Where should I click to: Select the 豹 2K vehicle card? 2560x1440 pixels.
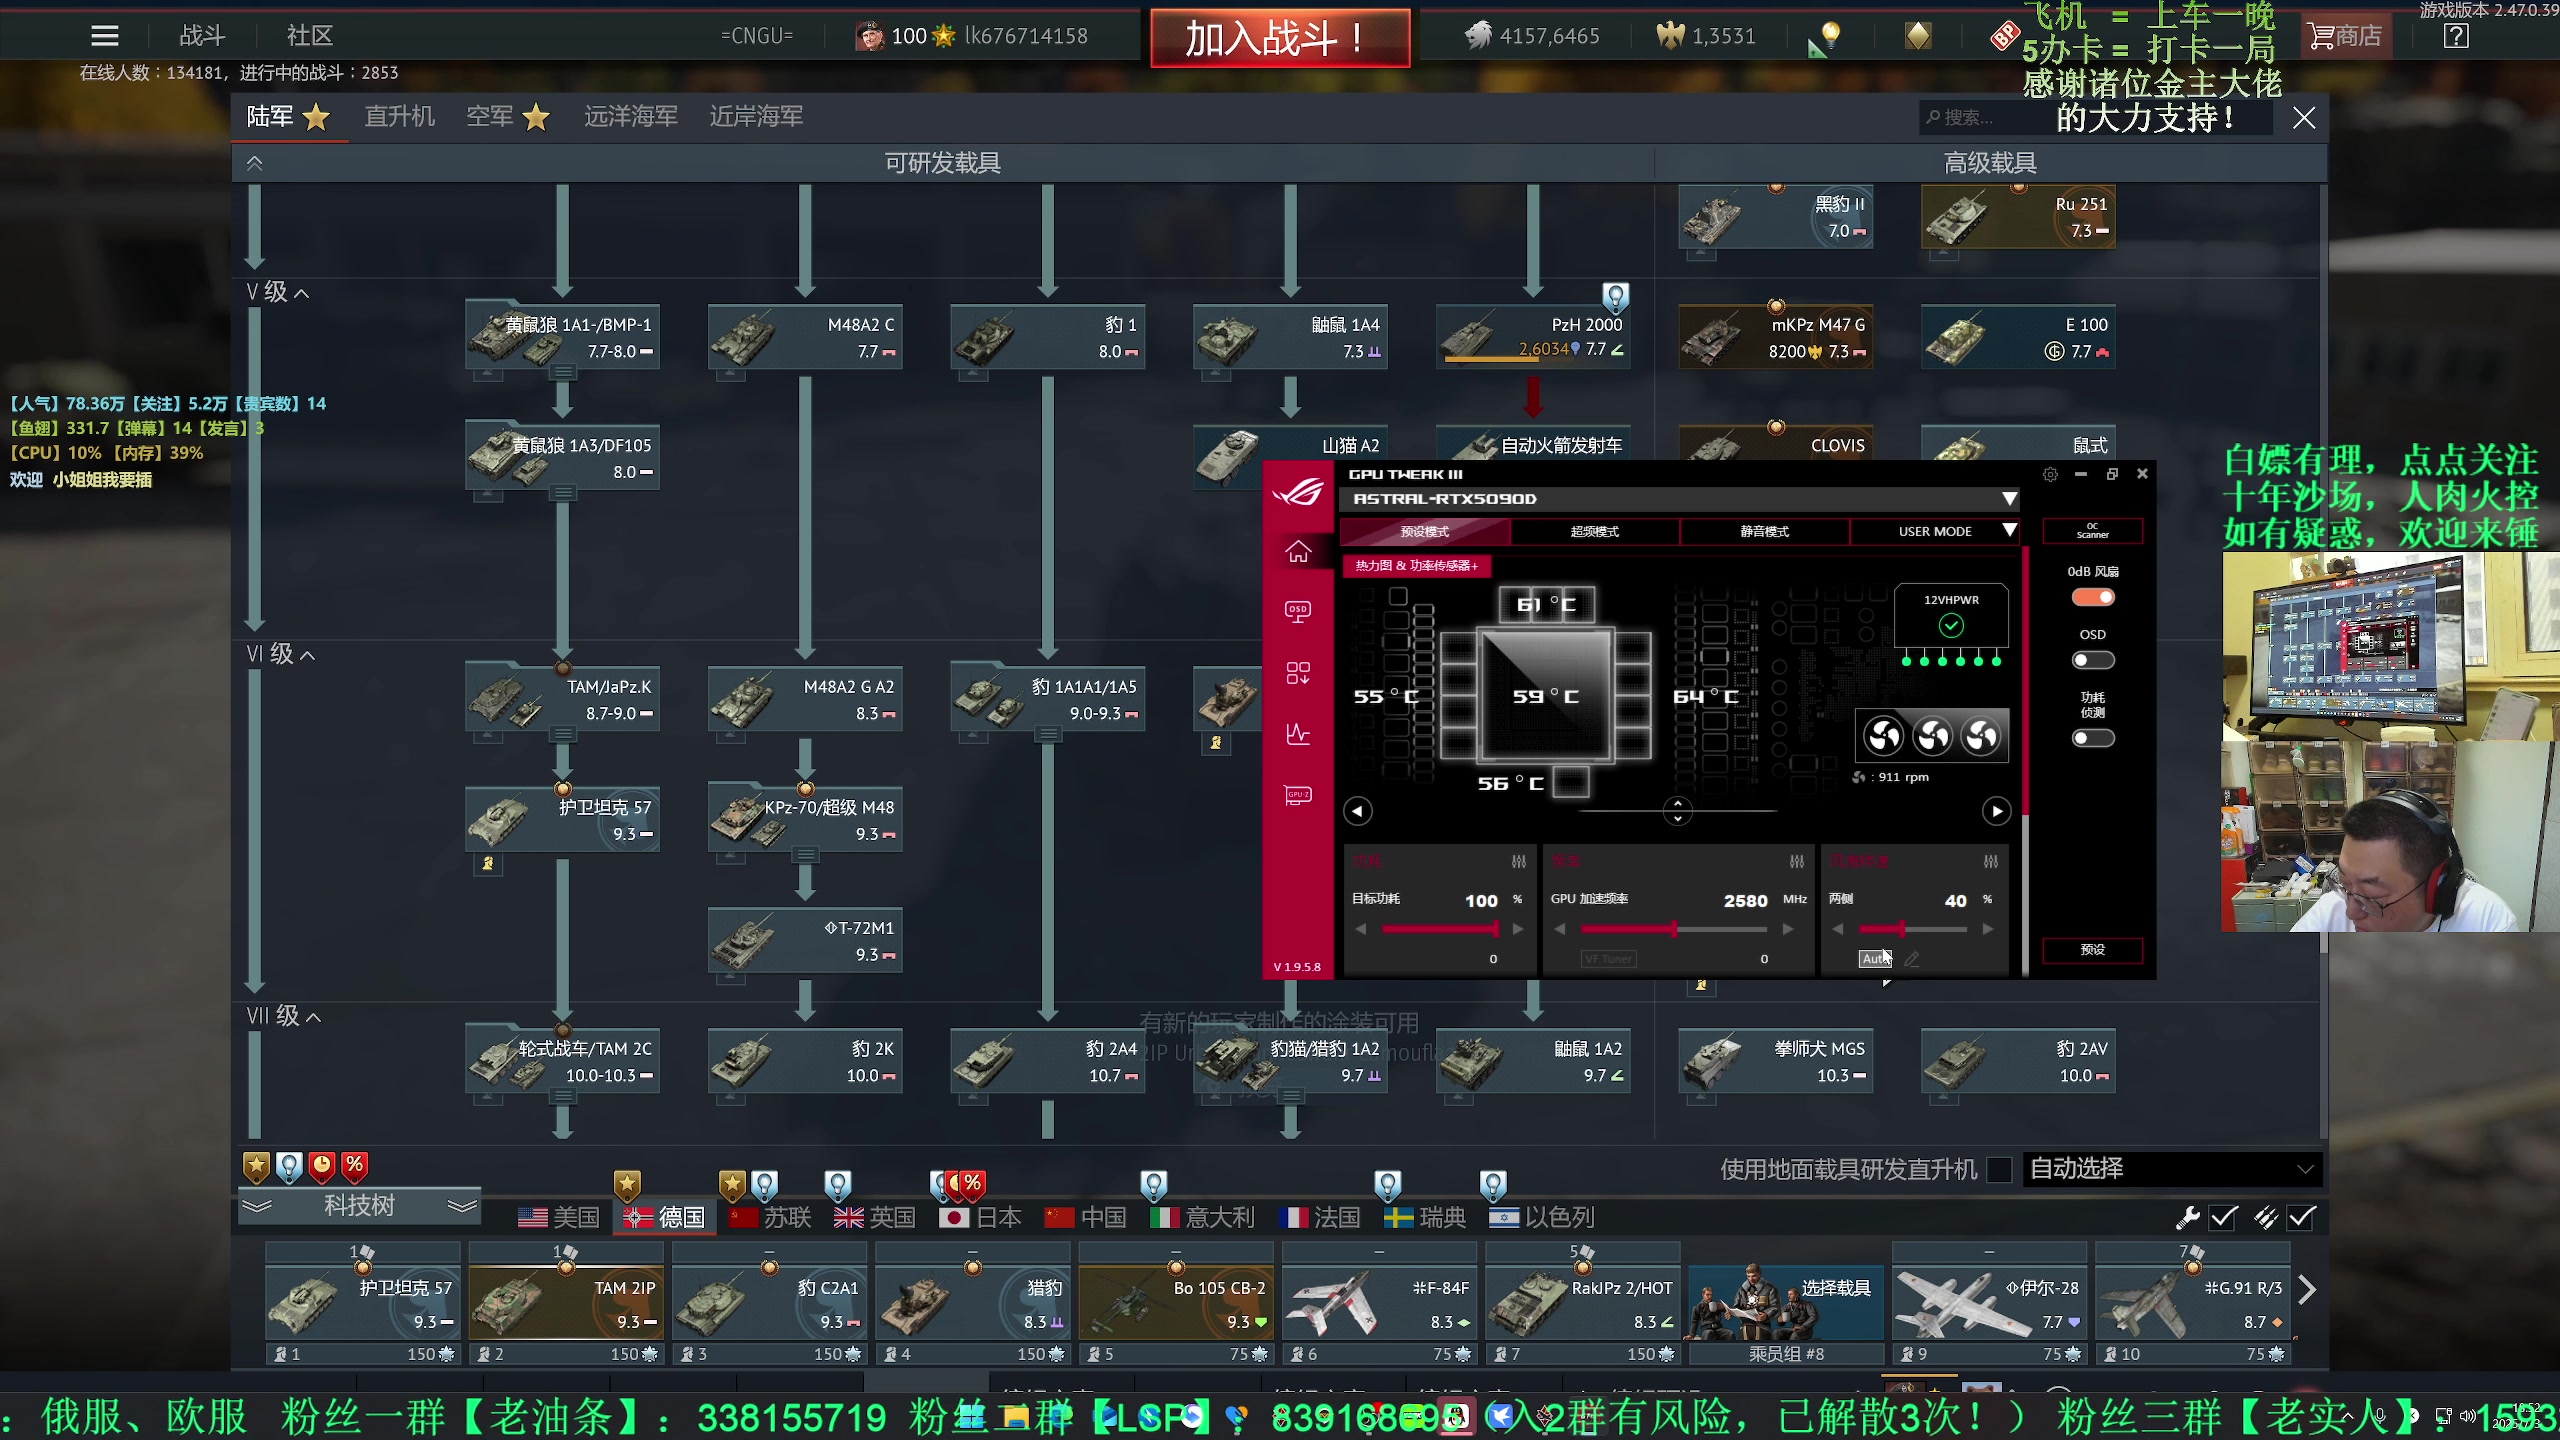click(804, 1061)
